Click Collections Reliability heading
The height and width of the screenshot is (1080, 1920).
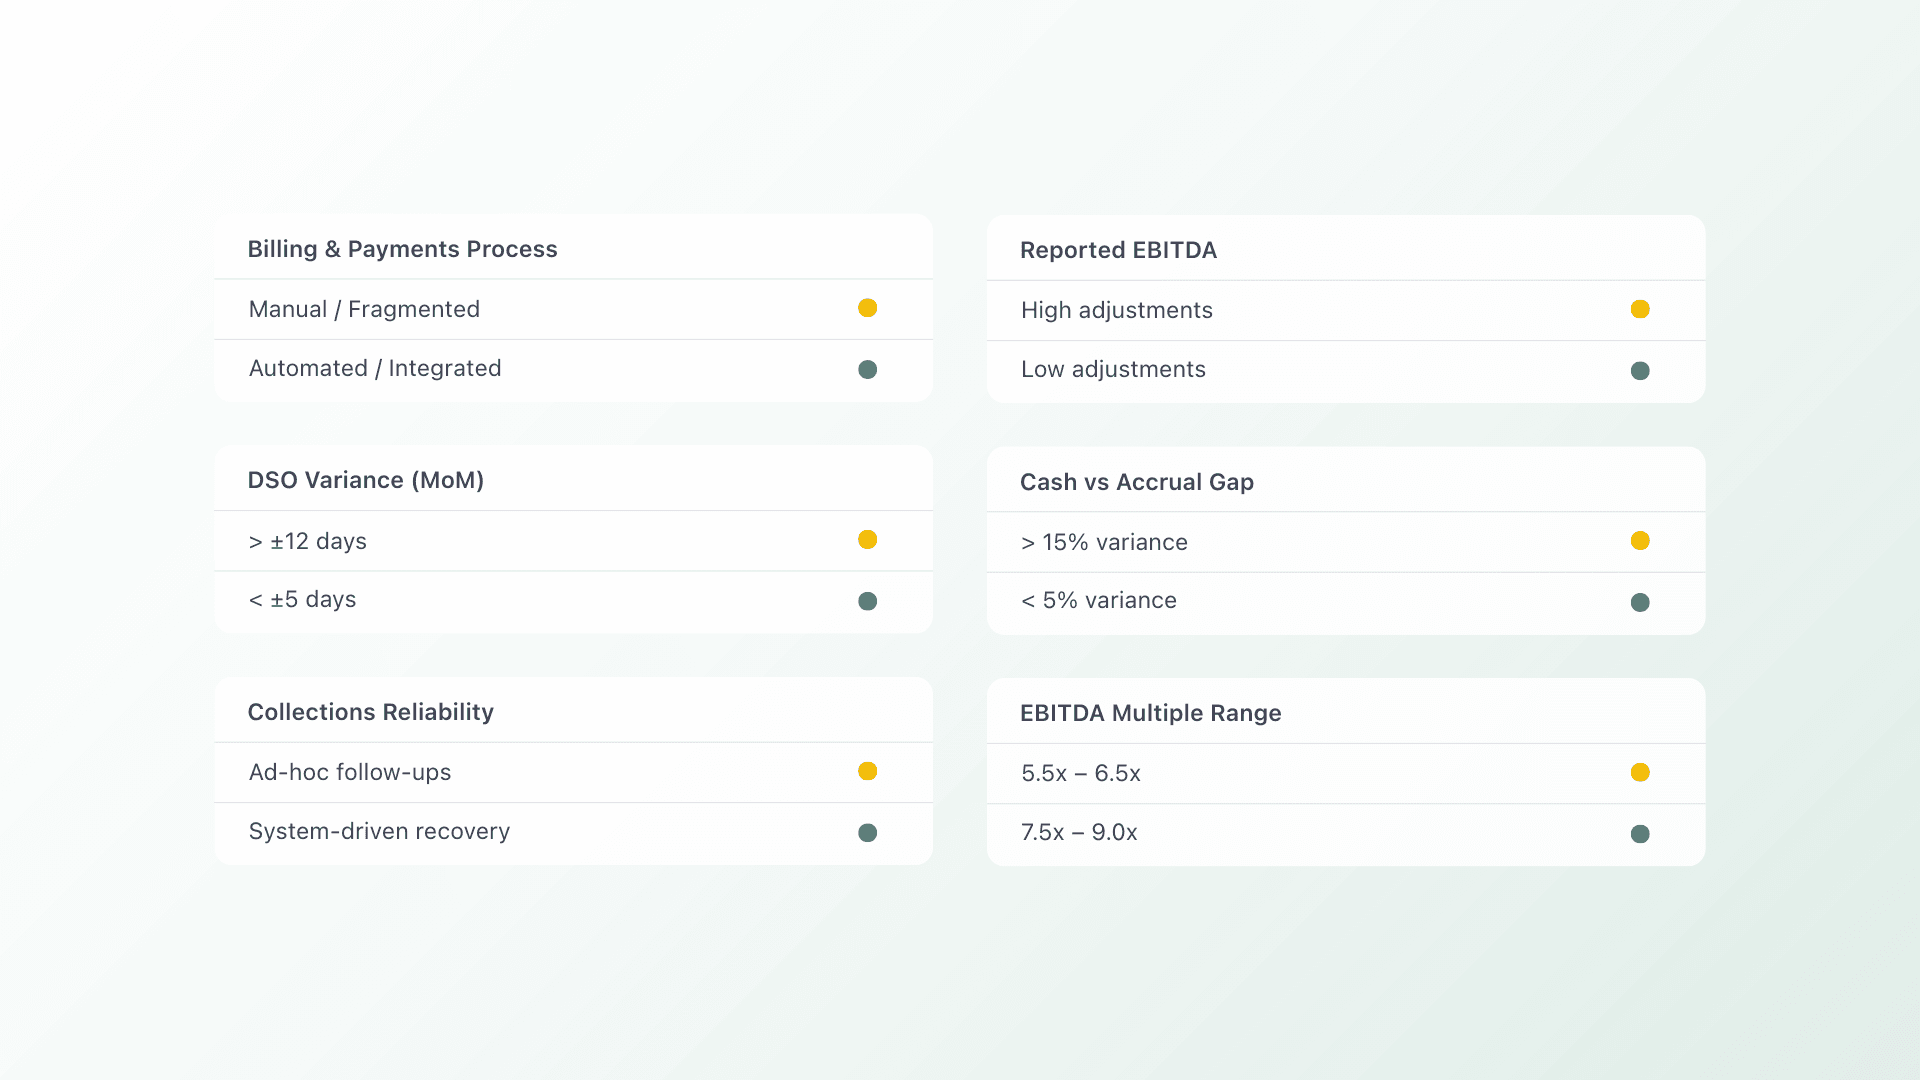(x=370, y=712)
